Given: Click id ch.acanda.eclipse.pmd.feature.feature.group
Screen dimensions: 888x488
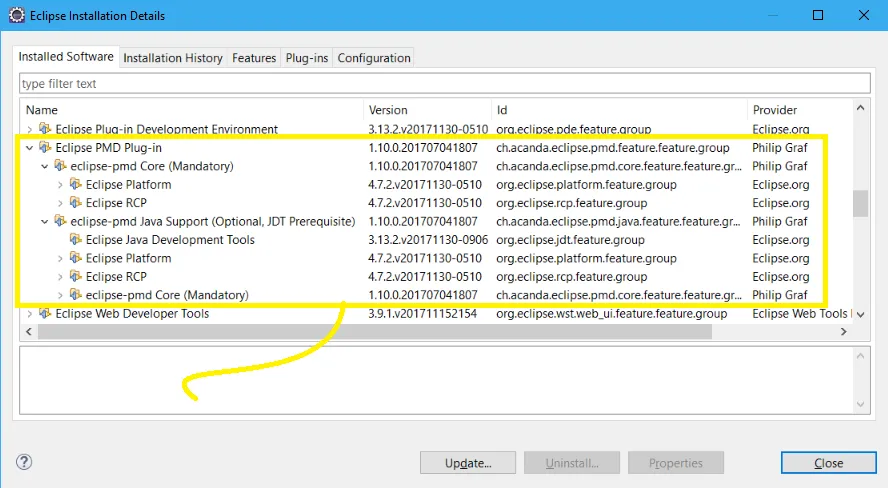Looking at the screenshot, I should coord(613,148).
